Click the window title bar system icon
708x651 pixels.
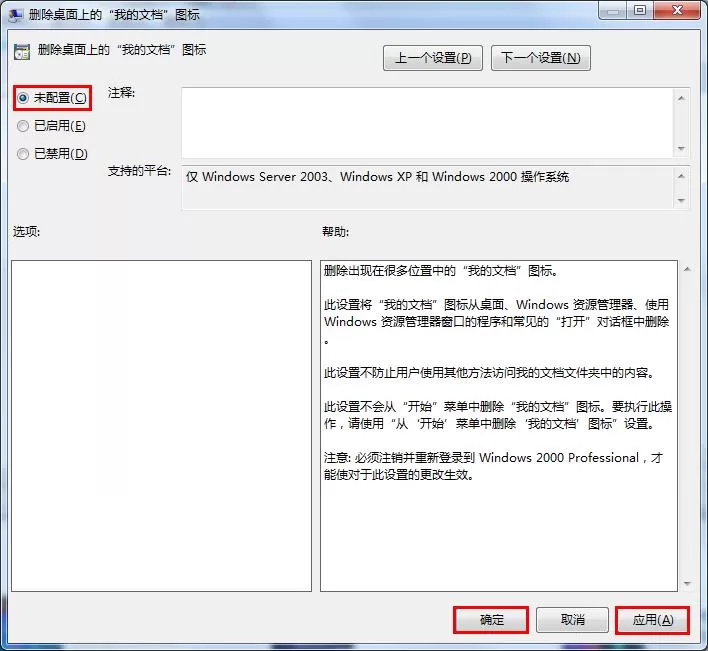click(x=15, y=15)
